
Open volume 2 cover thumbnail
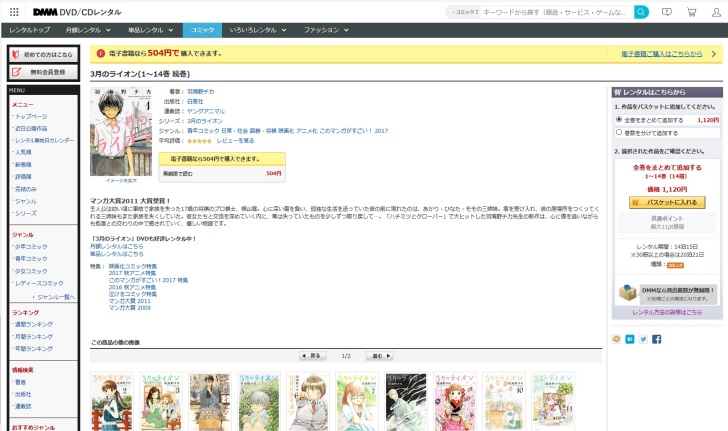tap(112, 401)
